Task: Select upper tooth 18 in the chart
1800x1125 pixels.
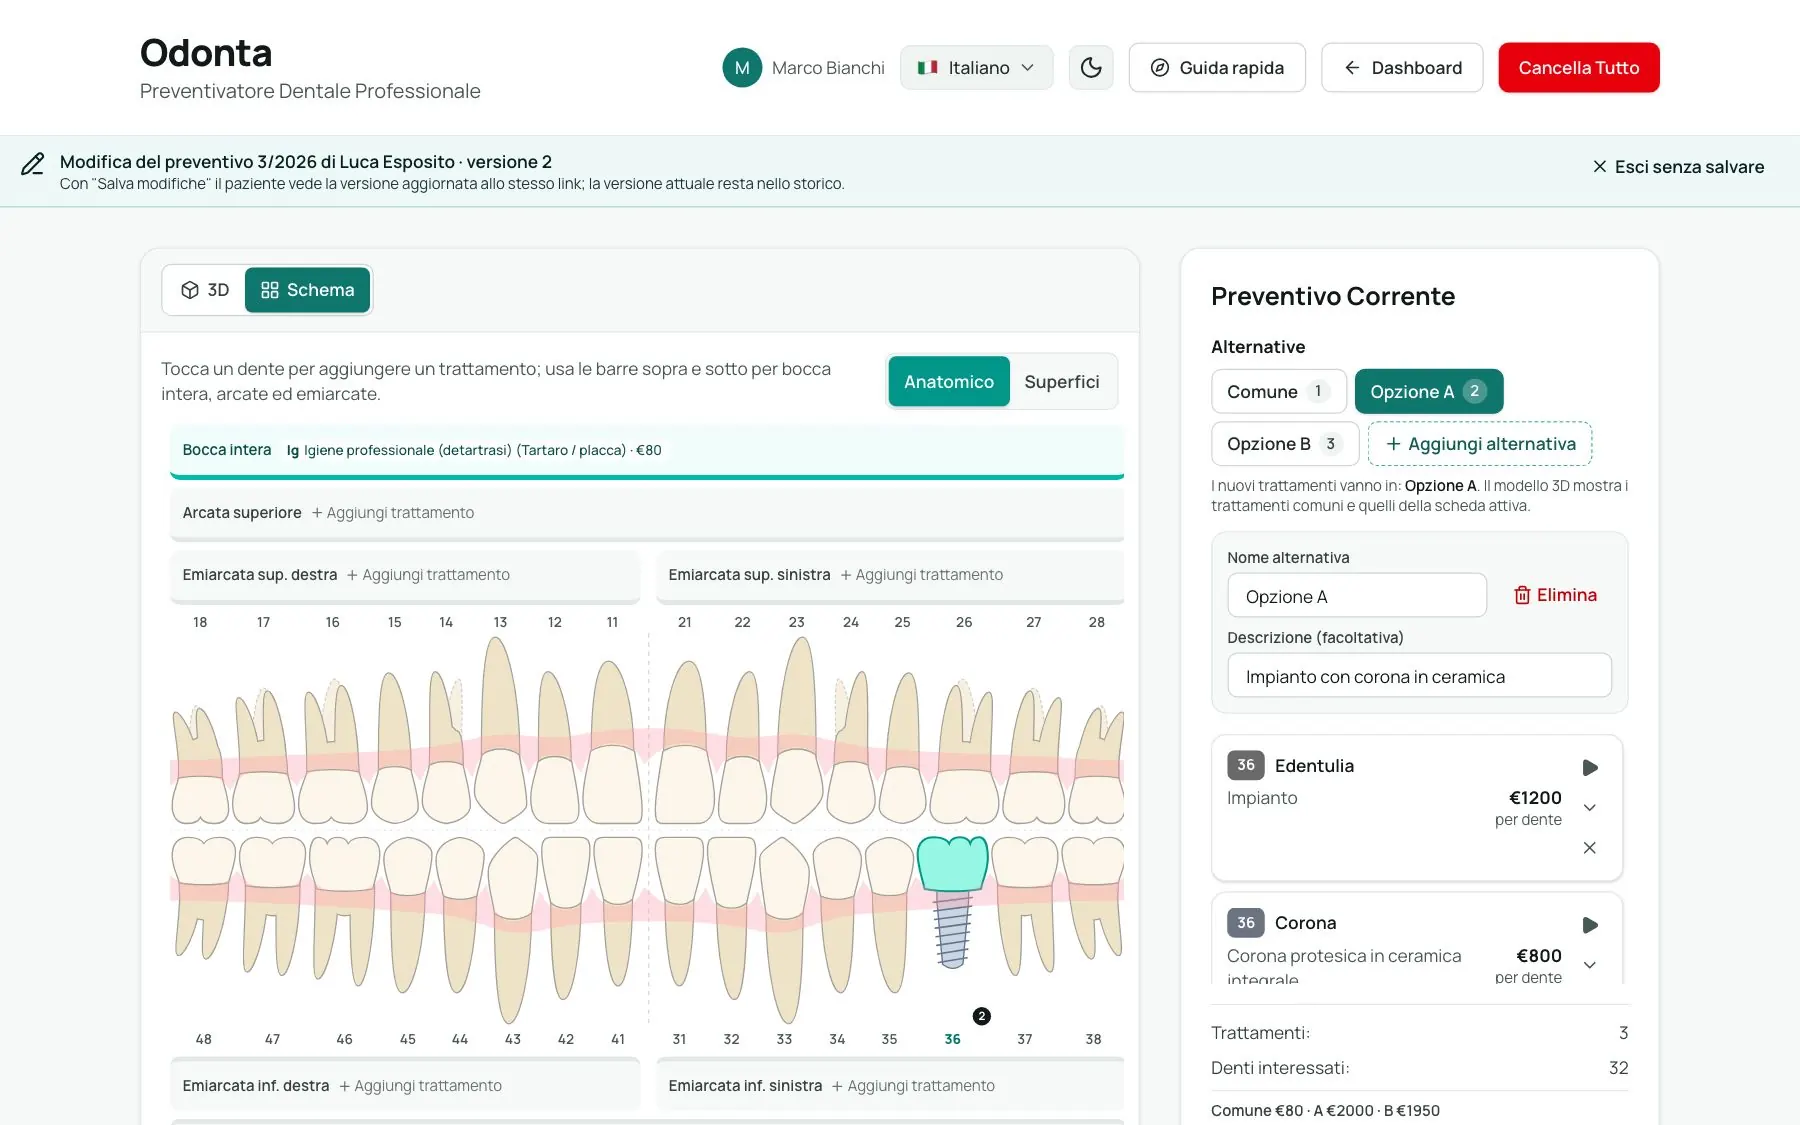Action: pyautogui.click(x=200, y=766)
